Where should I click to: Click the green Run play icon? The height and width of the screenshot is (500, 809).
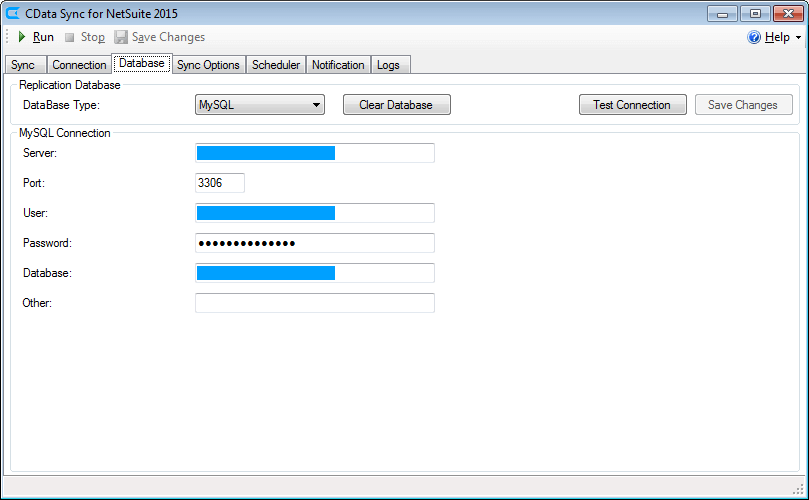pyautogui.click(x=21, y=37)
